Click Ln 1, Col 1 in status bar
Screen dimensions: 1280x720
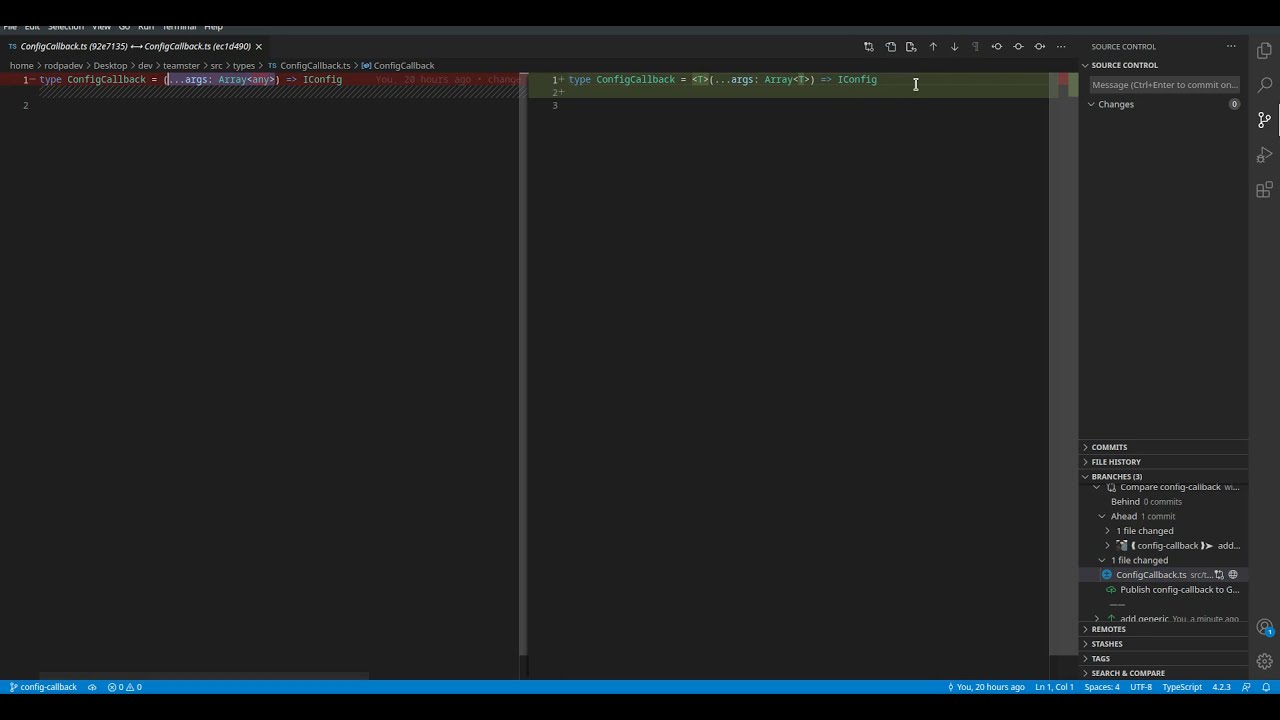1054,687
